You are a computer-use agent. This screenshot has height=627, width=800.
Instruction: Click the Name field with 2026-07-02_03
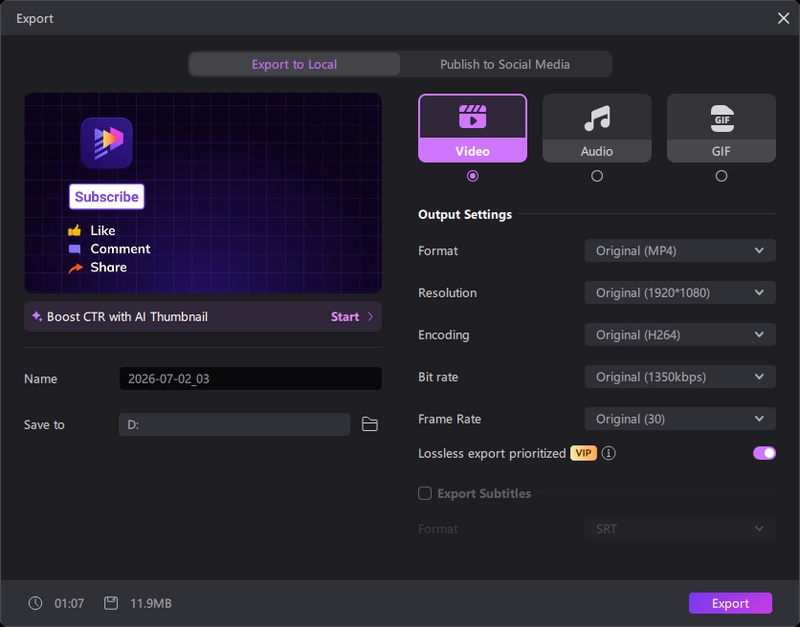pos(251,379)
